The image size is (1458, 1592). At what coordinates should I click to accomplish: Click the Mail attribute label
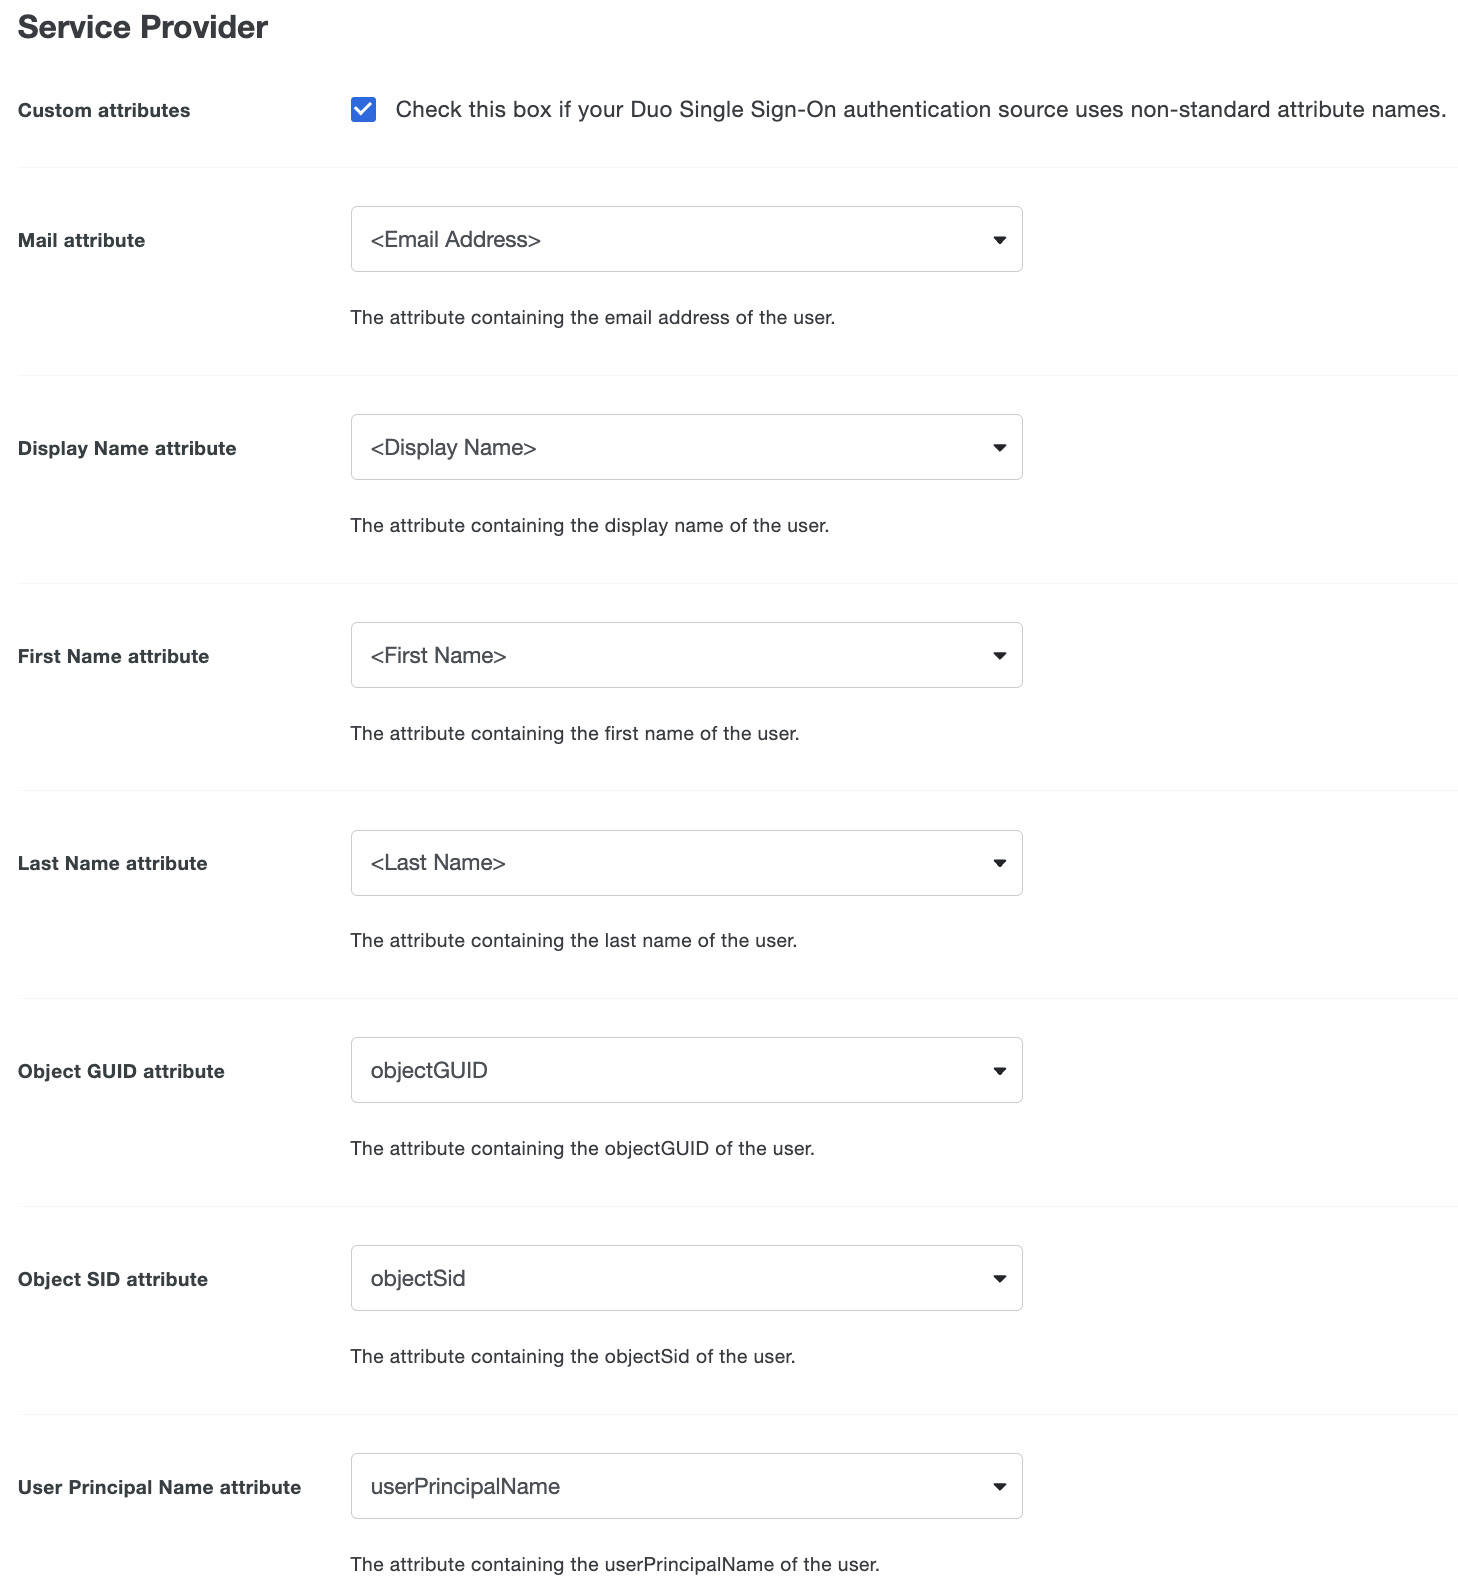click(81, 240)
